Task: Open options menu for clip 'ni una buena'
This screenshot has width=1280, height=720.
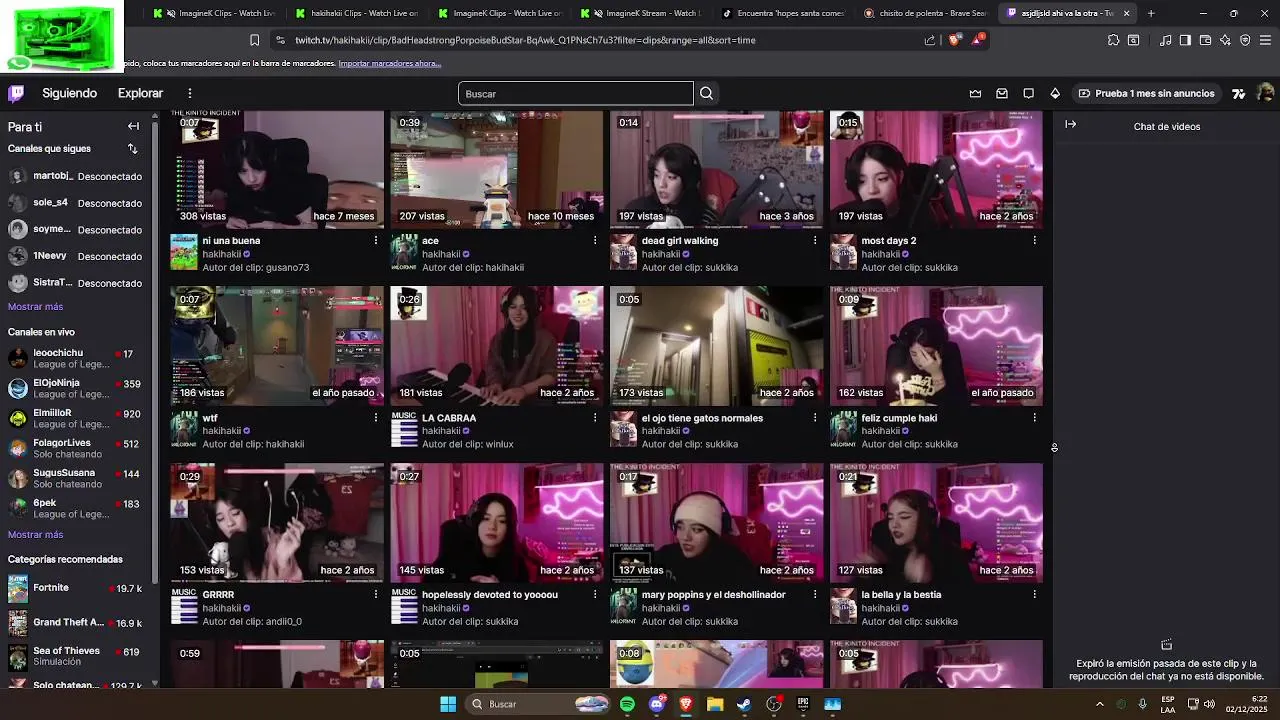Action: pos(376,240)
